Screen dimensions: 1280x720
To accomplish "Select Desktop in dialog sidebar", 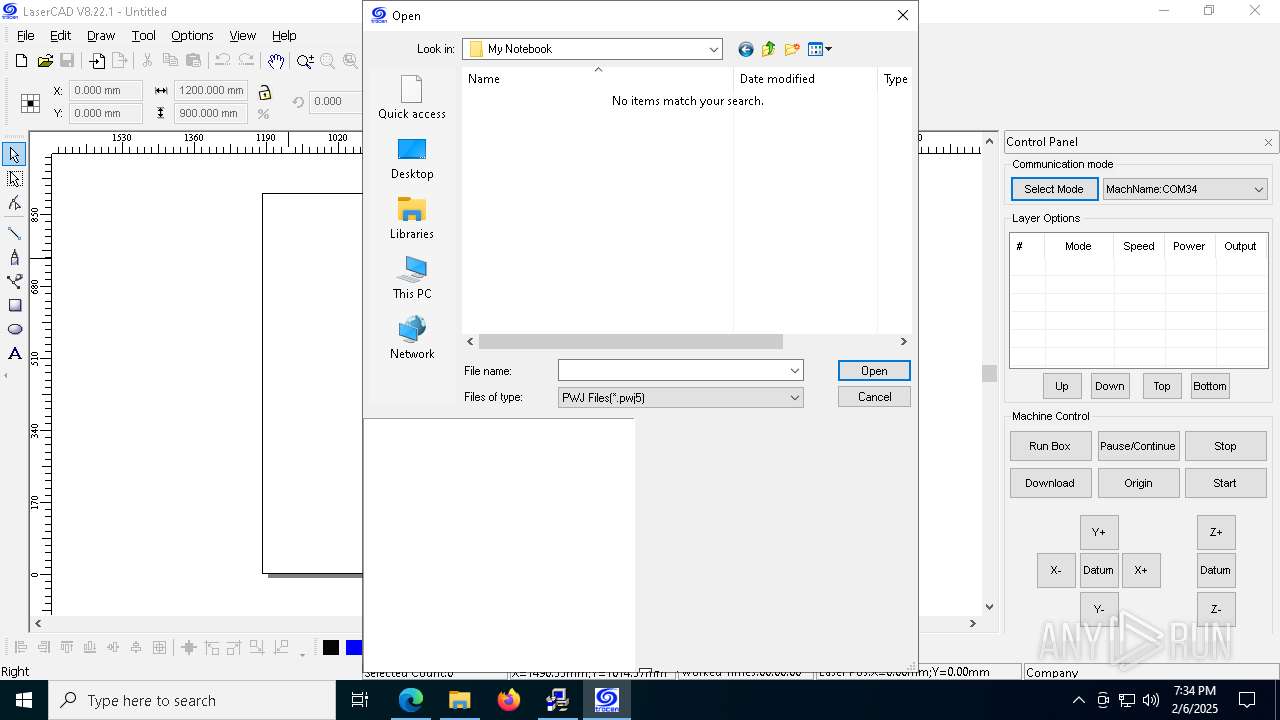I will click(412, 159).
